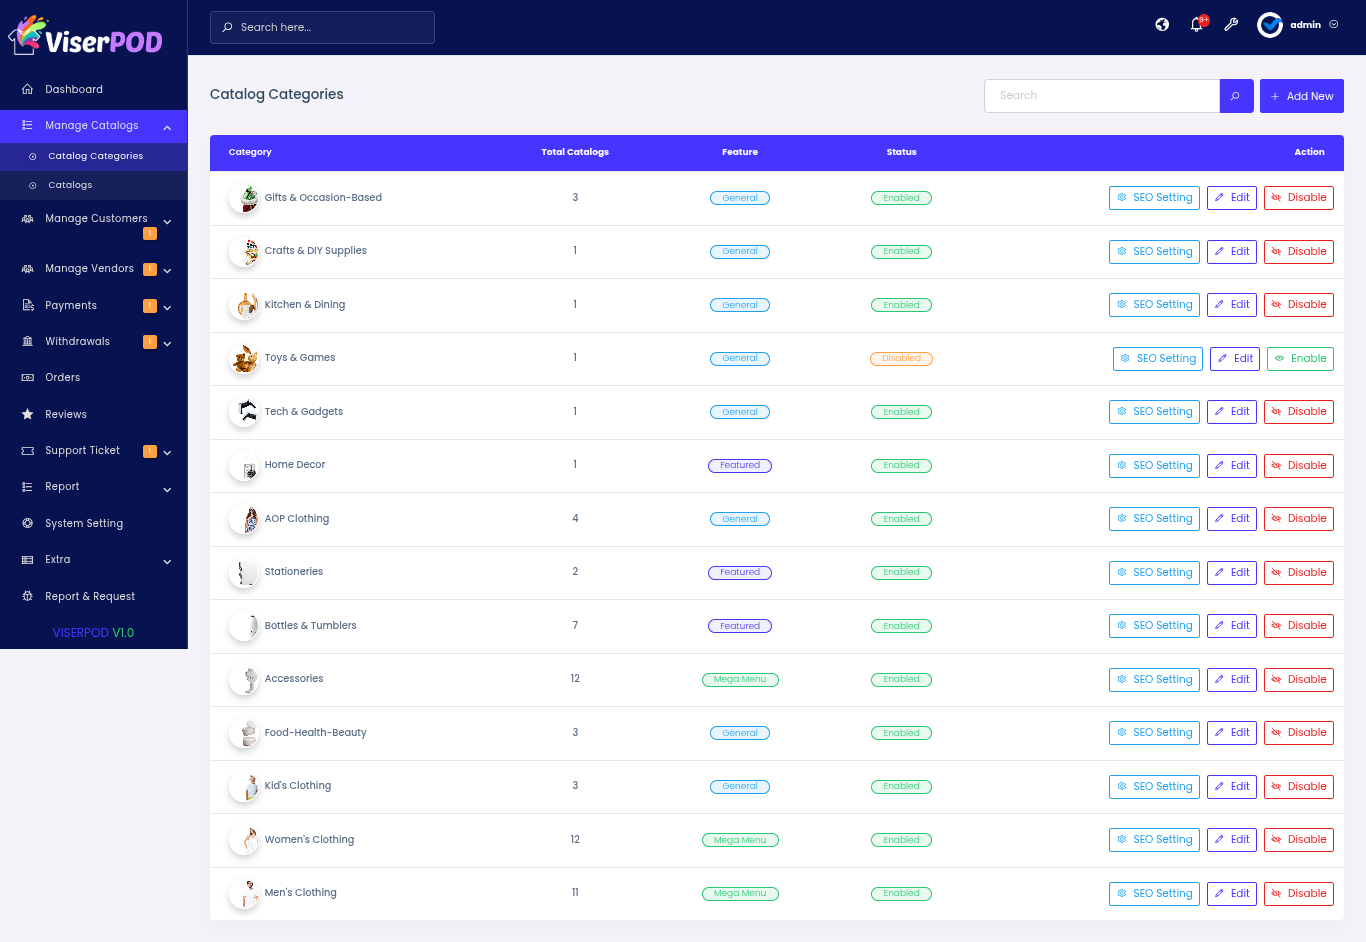The image size is (1366, 942).
Task: Disable the Men's Clothing category
Action: (x=1298, y=894)
